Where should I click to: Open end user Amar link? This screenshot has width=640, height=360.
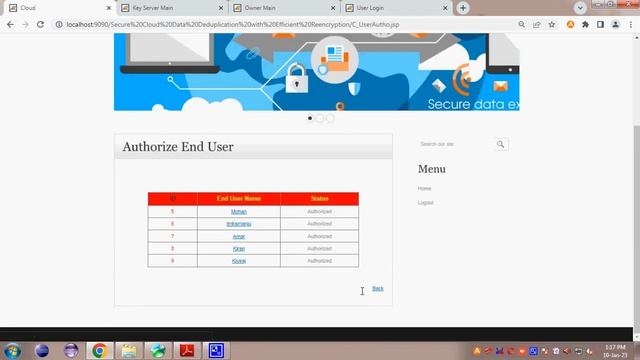click(x=239, y=236)
